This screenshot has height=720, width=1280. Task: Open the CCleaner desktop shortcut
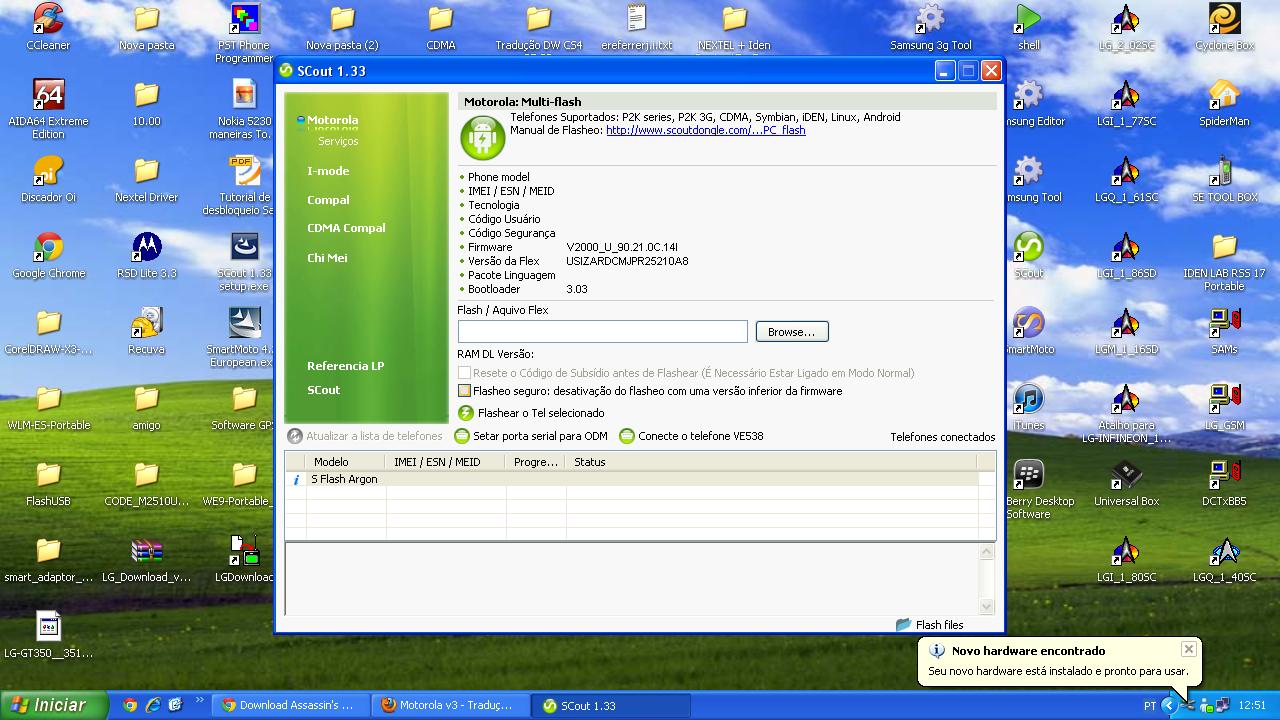click(48, 27)
